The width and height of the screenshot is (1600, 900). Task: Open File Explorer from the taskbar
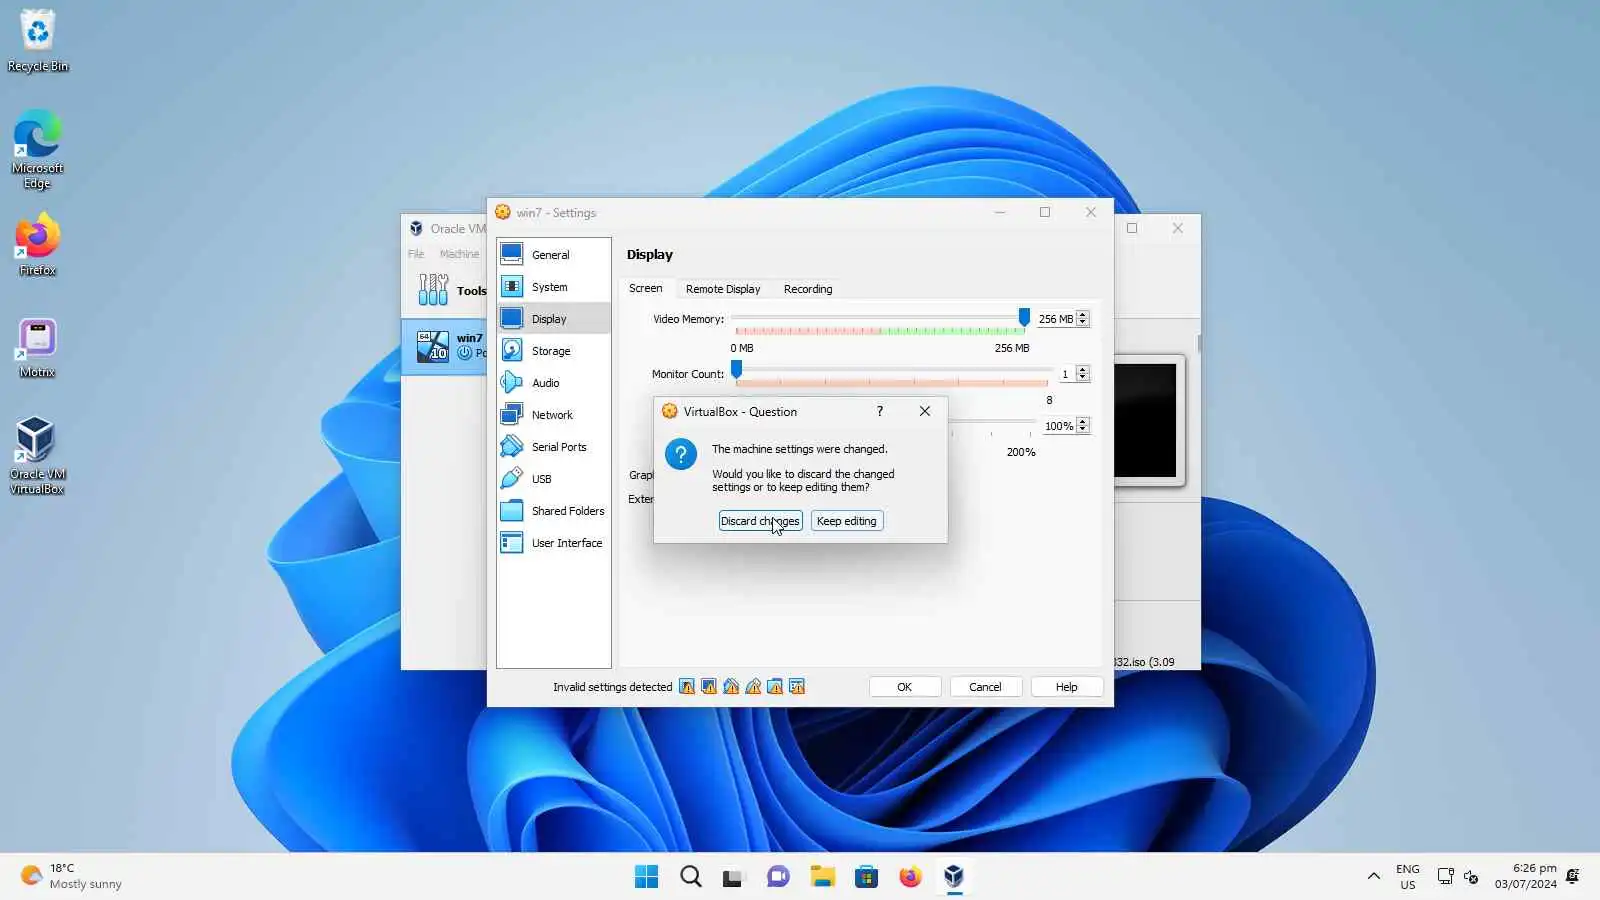(823, 877)
